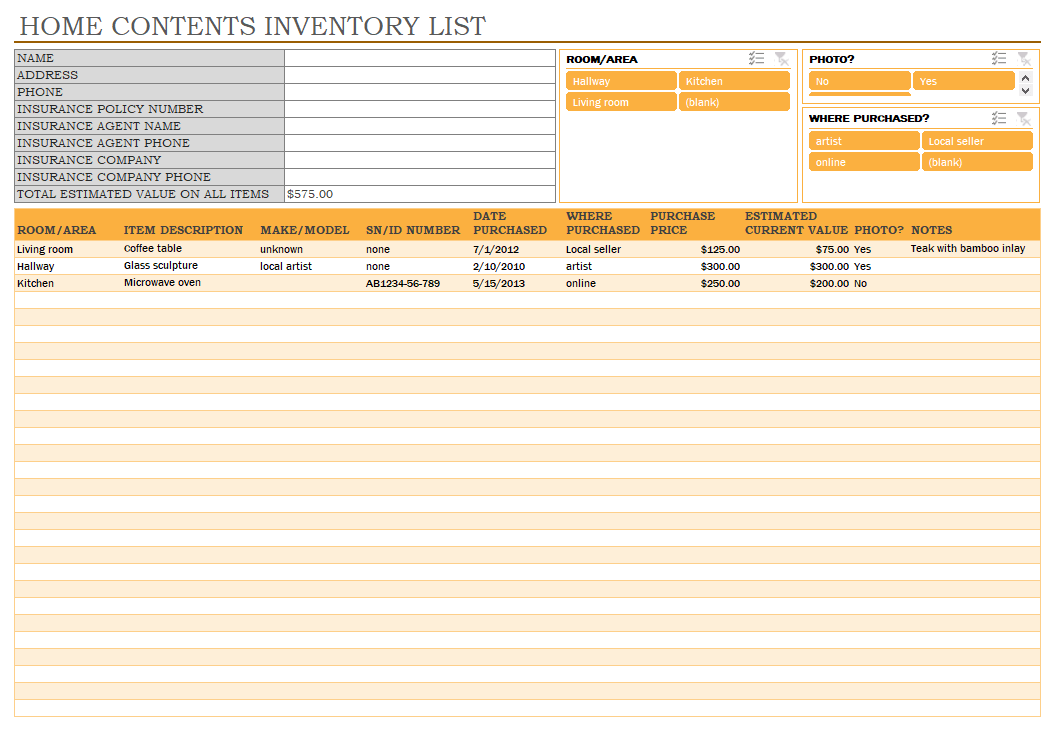1056x739 pixels.
Task: Filter photo slicer by Yes
Action: point(963,81)
